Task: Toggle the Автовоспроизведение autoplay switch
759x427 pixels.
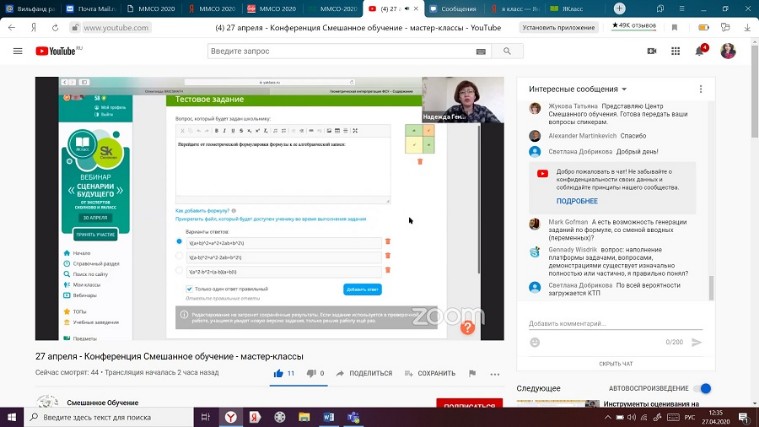Action: point(704,388)
